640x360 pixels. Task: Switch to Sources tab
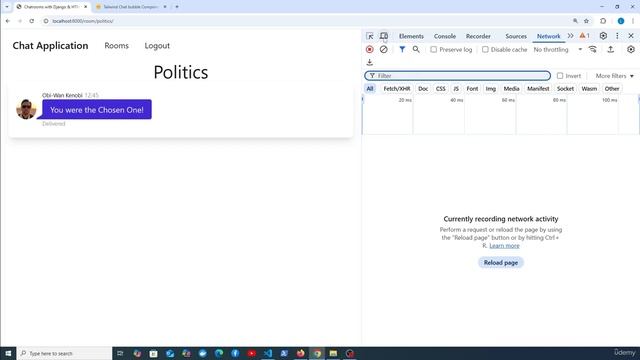tap(516, 36)
